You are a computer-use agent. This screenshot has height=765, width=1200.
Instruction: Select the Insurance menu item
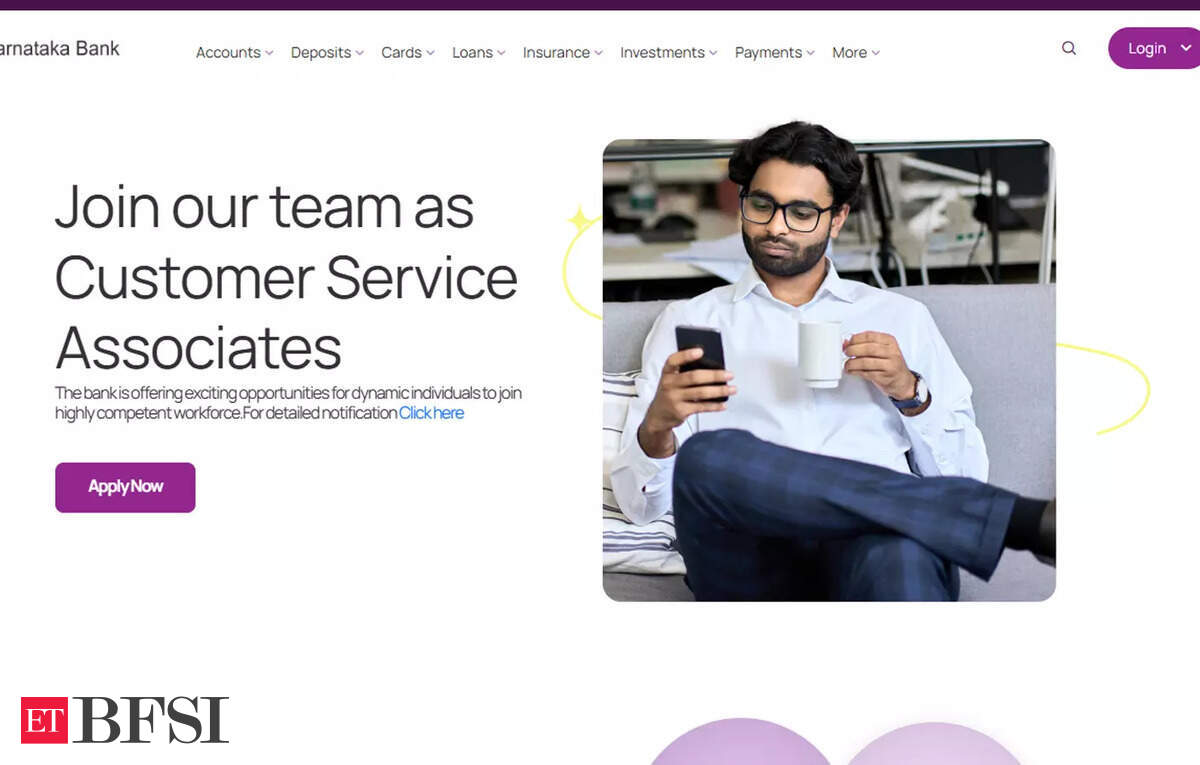point(563,53)
